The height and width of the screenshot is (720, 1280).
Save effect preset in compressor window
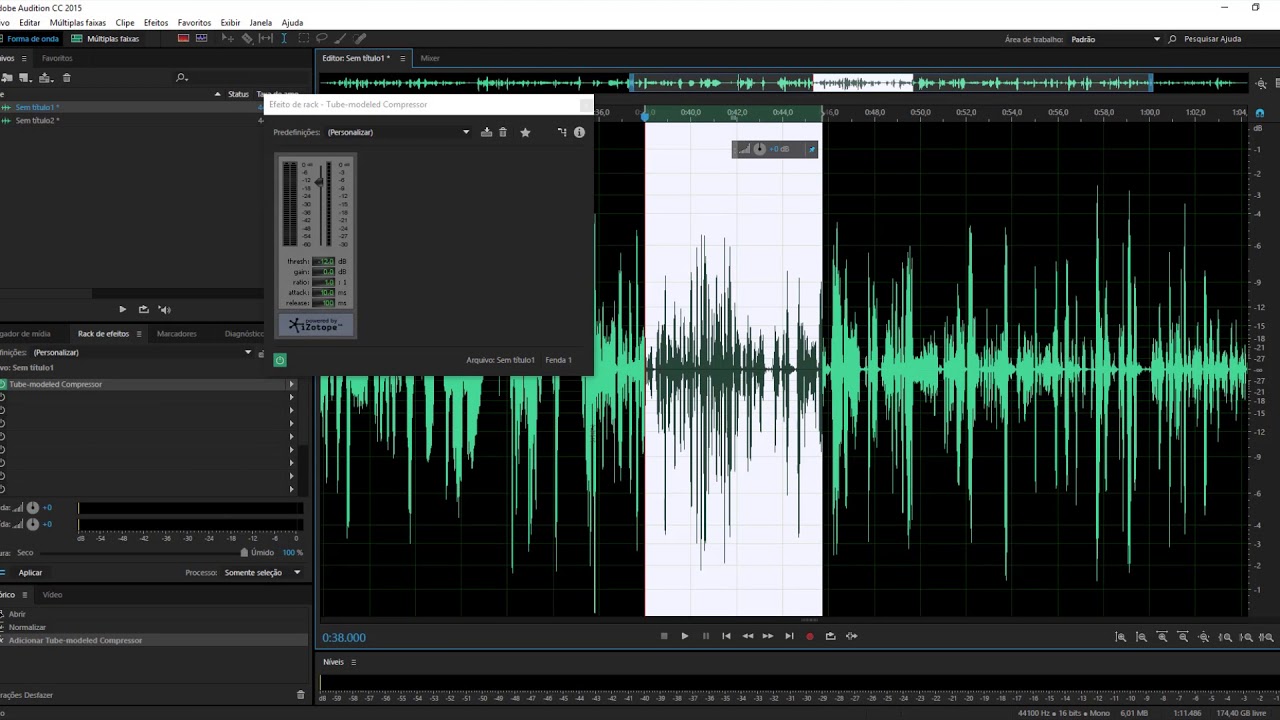click(486, 132)
